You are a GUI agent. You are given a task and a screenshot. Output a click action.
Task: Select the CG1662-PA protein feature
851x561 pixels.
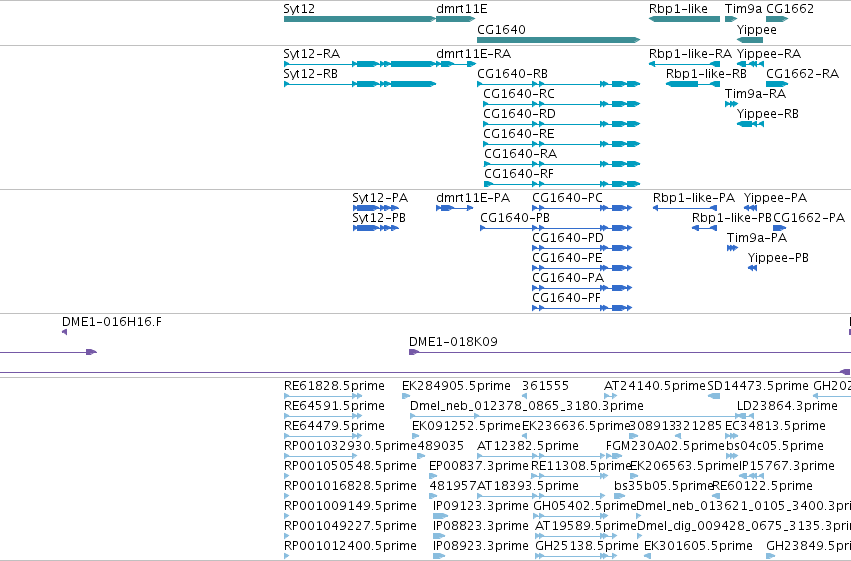click(779, 228)
